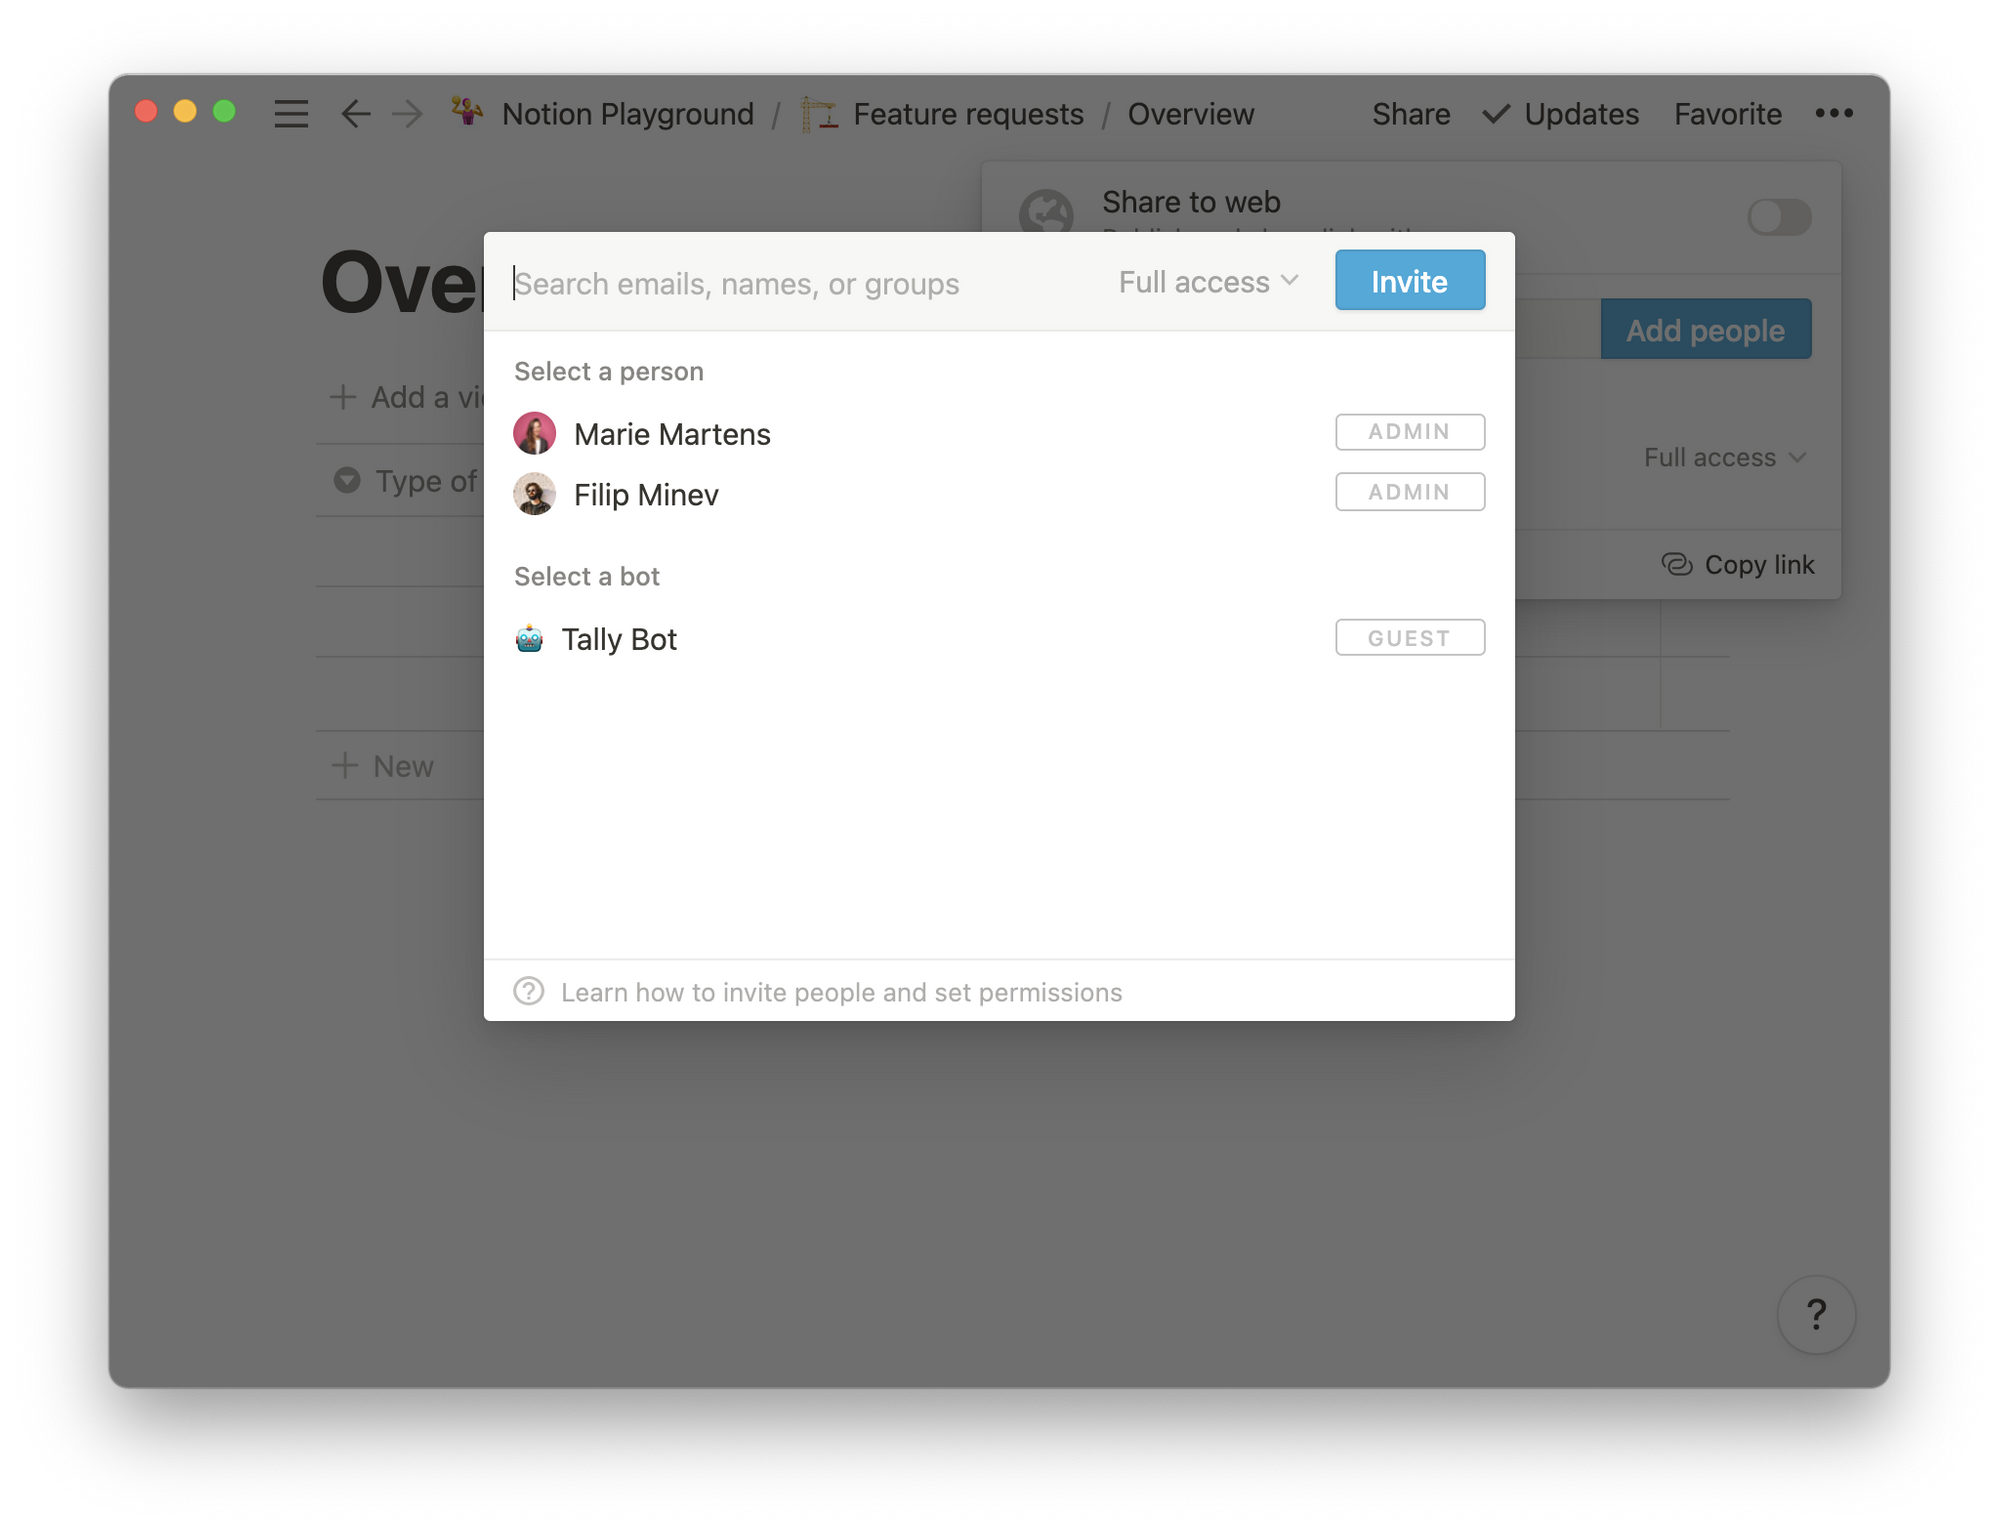
Task: Select Marie Martens from the person list
Action: point(999,433)
